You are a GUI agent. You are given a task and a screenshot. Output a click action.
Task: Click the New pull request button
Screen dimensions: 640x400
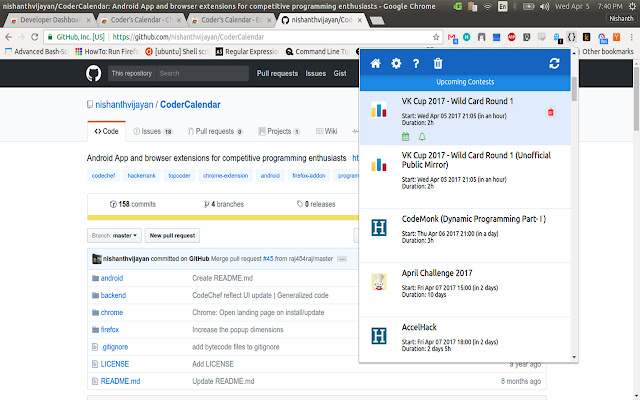[x=172, y=235]
